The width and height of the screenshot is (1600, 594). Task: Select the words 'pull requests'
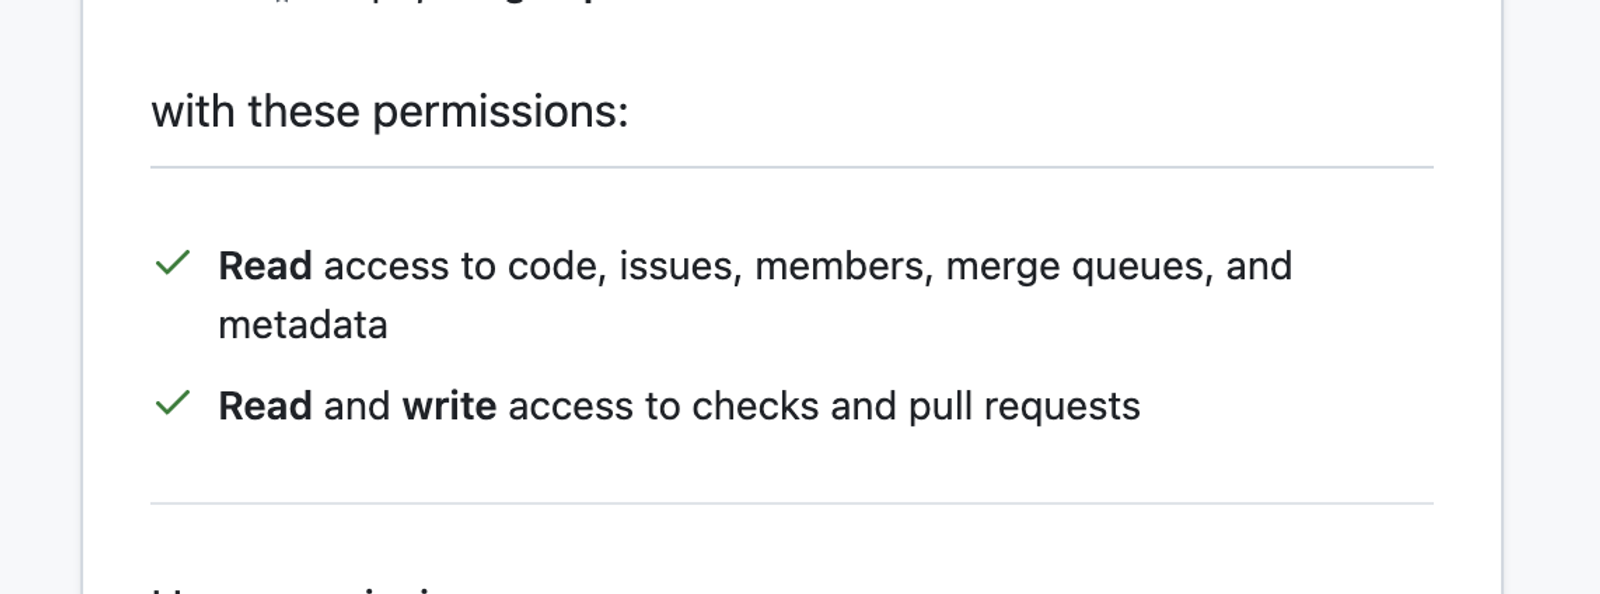pyautogui.click(x=1024, y=407)
